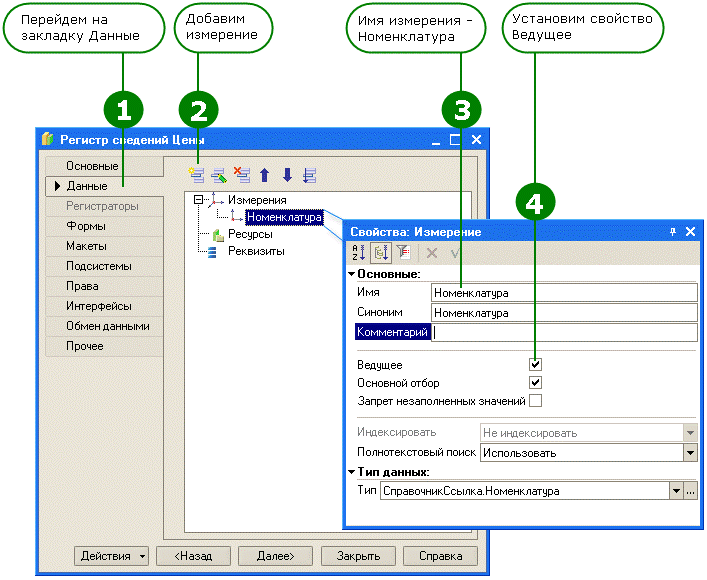Collapse the Измерения tree node
Viewport: 707px width, 580px height.
pos(198,200)
